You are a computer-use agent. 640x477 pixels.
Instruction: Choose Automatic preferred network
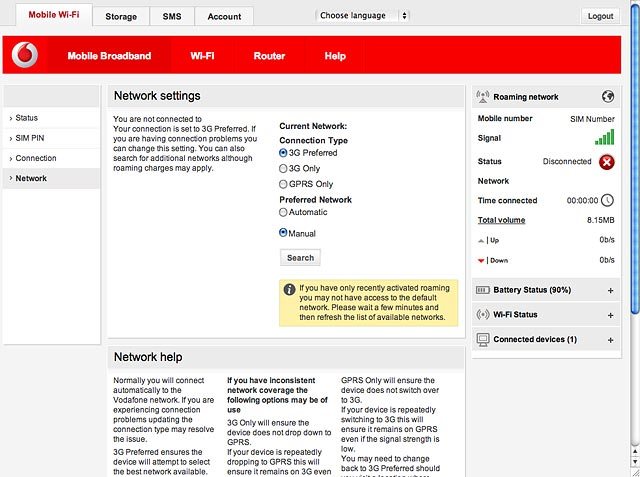(283, 212)
